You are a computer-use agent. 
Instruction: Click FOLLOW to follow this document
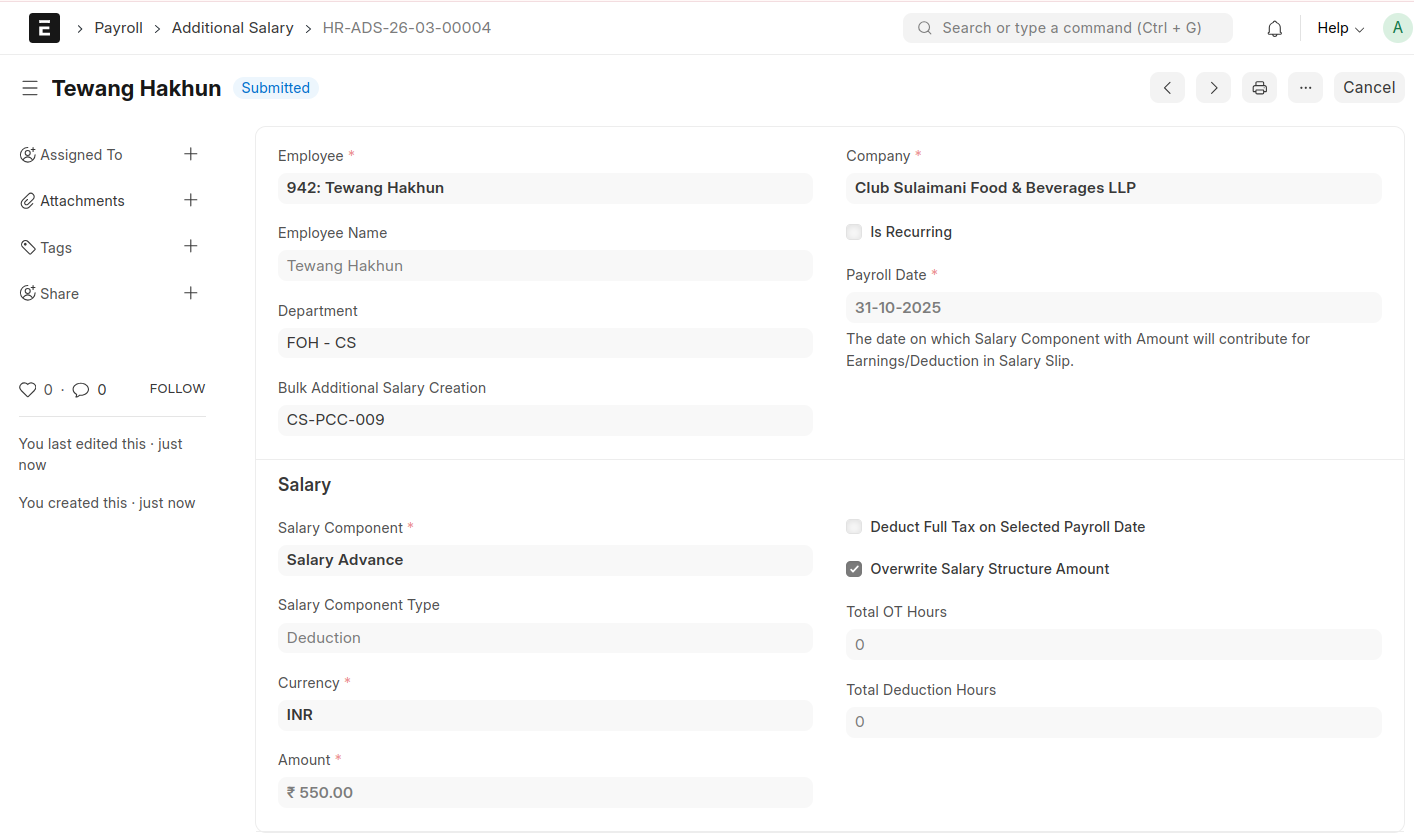tap(177, 389)
